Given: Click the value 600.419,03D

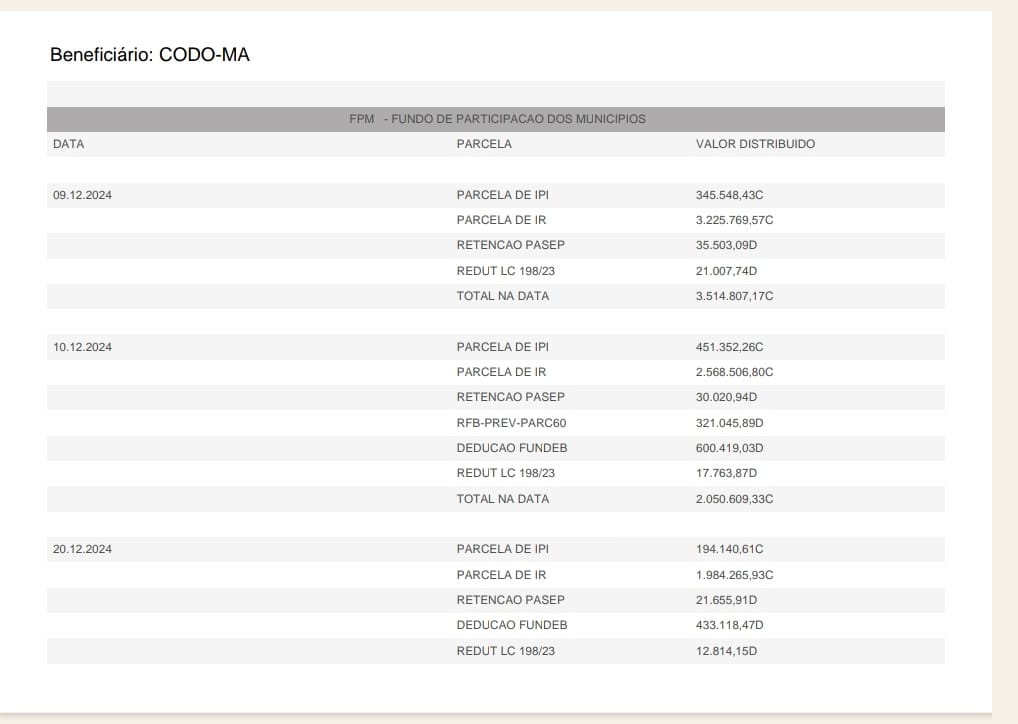Looking at the screenshot, I should tap(729, 448).
